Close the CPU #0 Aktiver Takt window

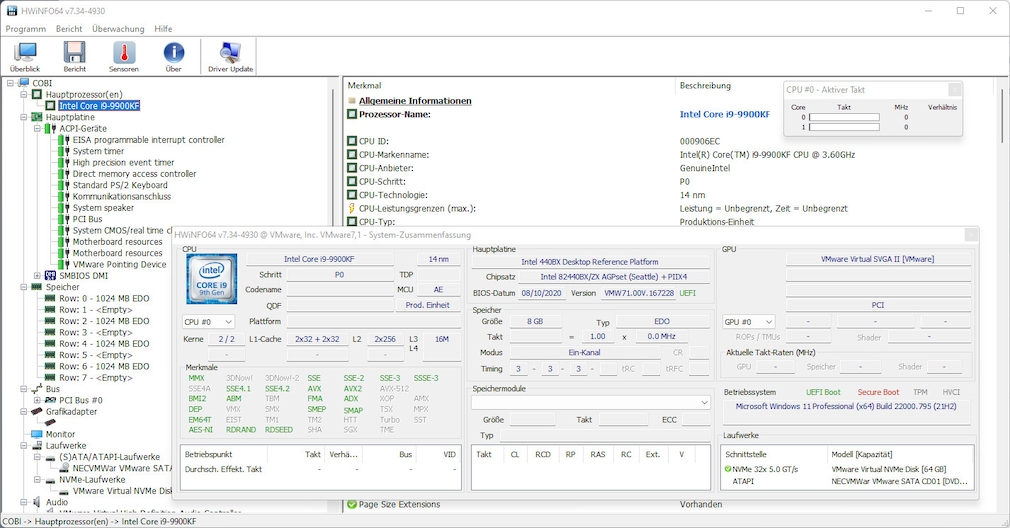coord(955,90)
